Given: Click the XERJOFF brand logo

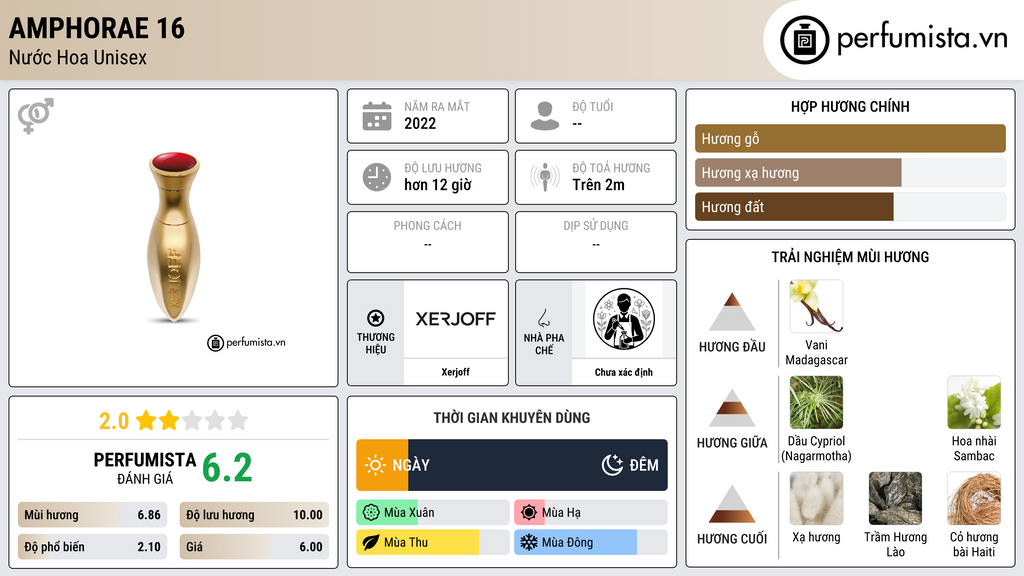Looking at the screenshot, I should point(456,319).
